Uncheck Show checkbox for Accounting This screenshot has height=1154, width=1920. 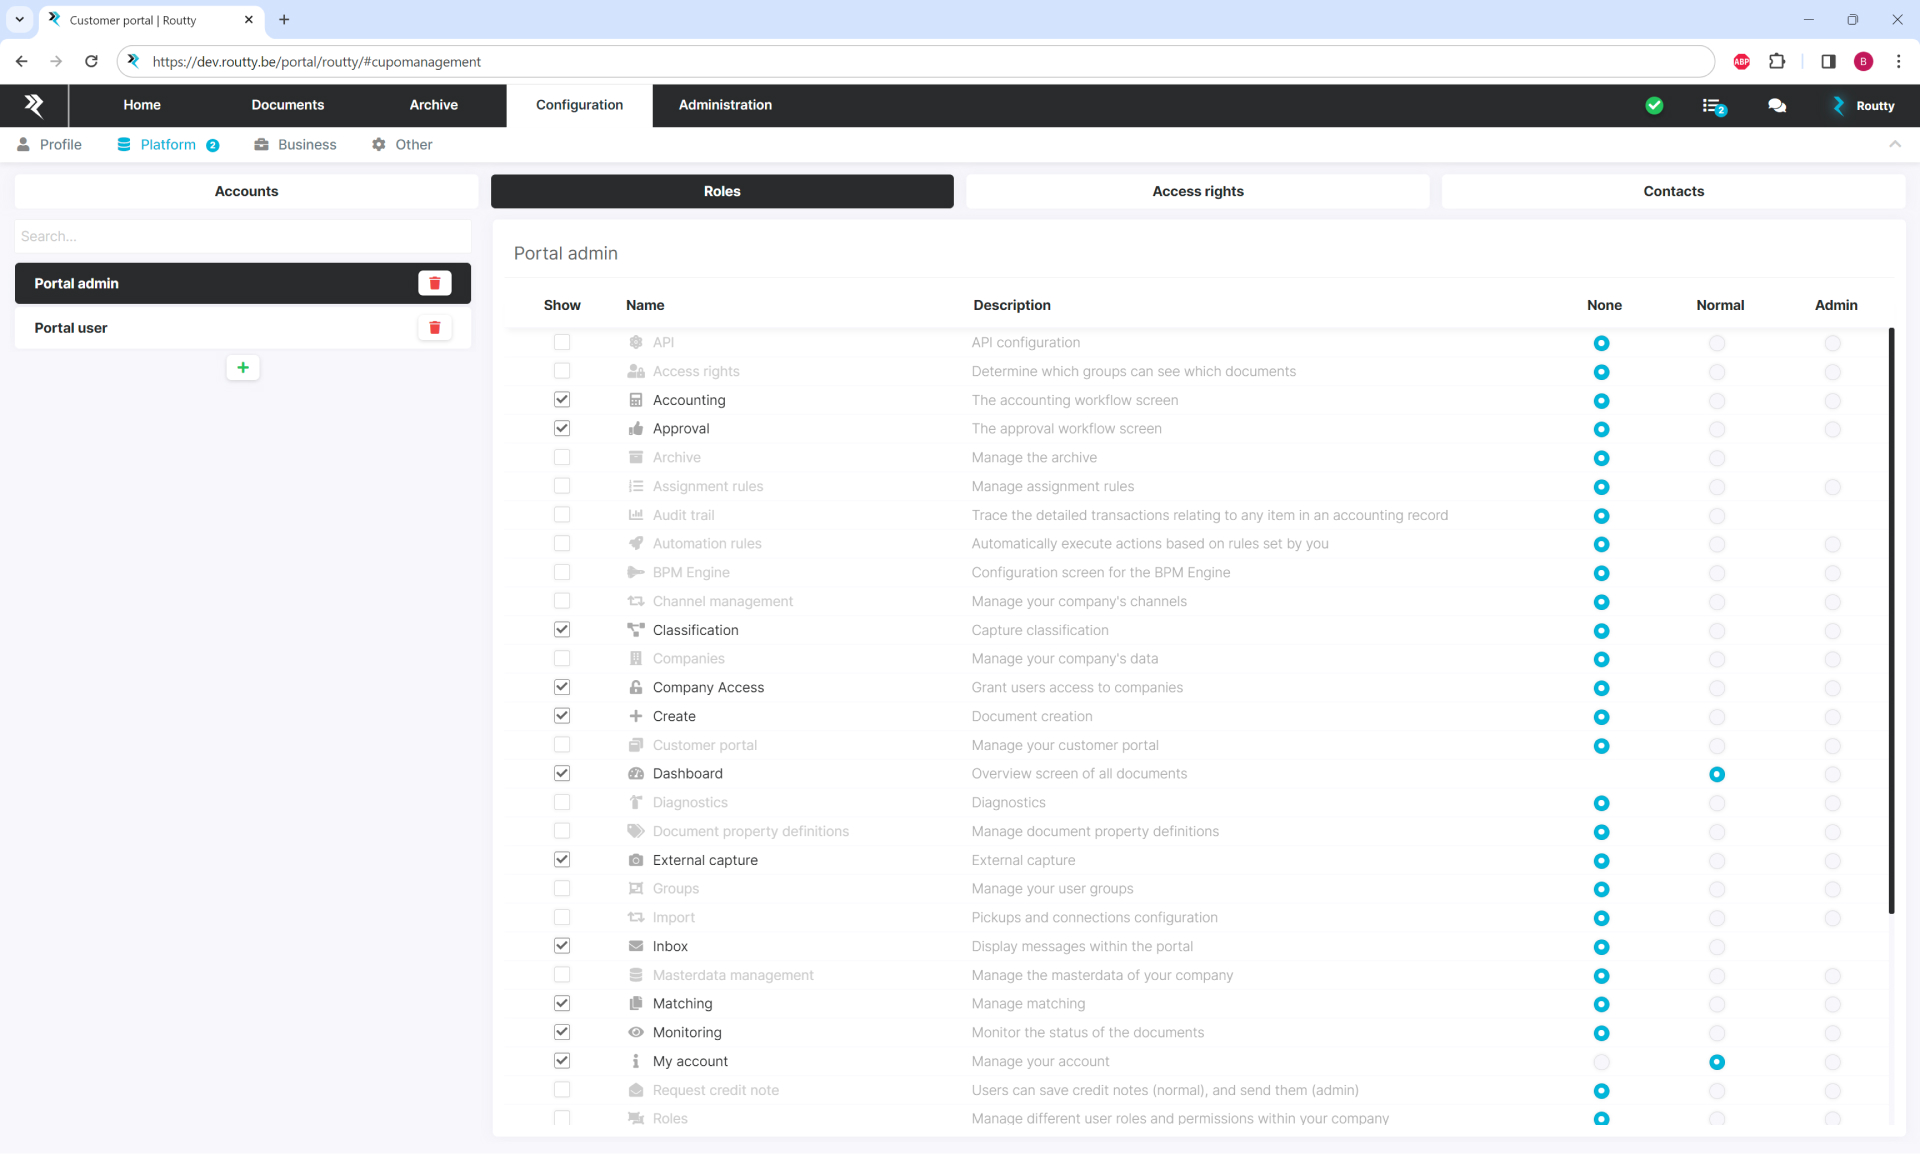562,400
